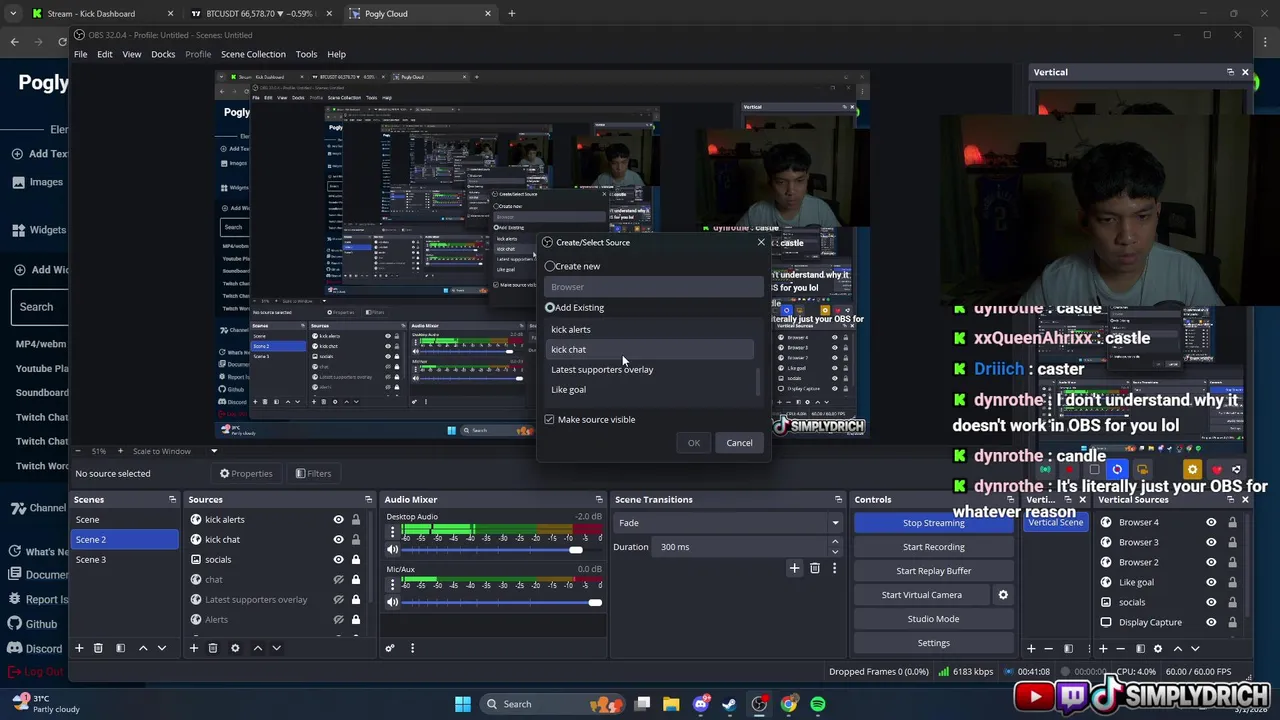The height and width of the screenshot is (720, 1280).
Task: Hide kick alerts source with eye icon
Action: click(338, 519)
